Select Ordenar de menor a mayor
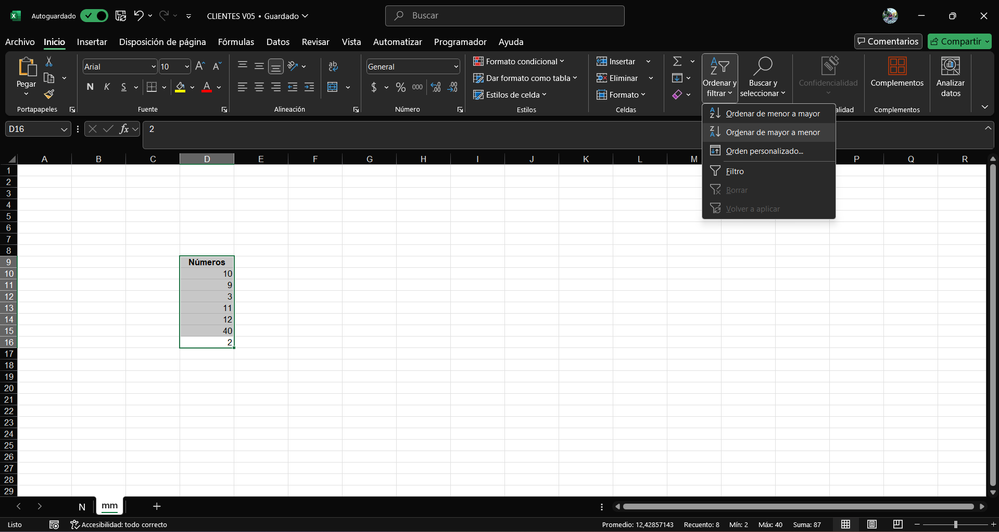This screenshot has width=999, height=532. [x=772, y=113]
